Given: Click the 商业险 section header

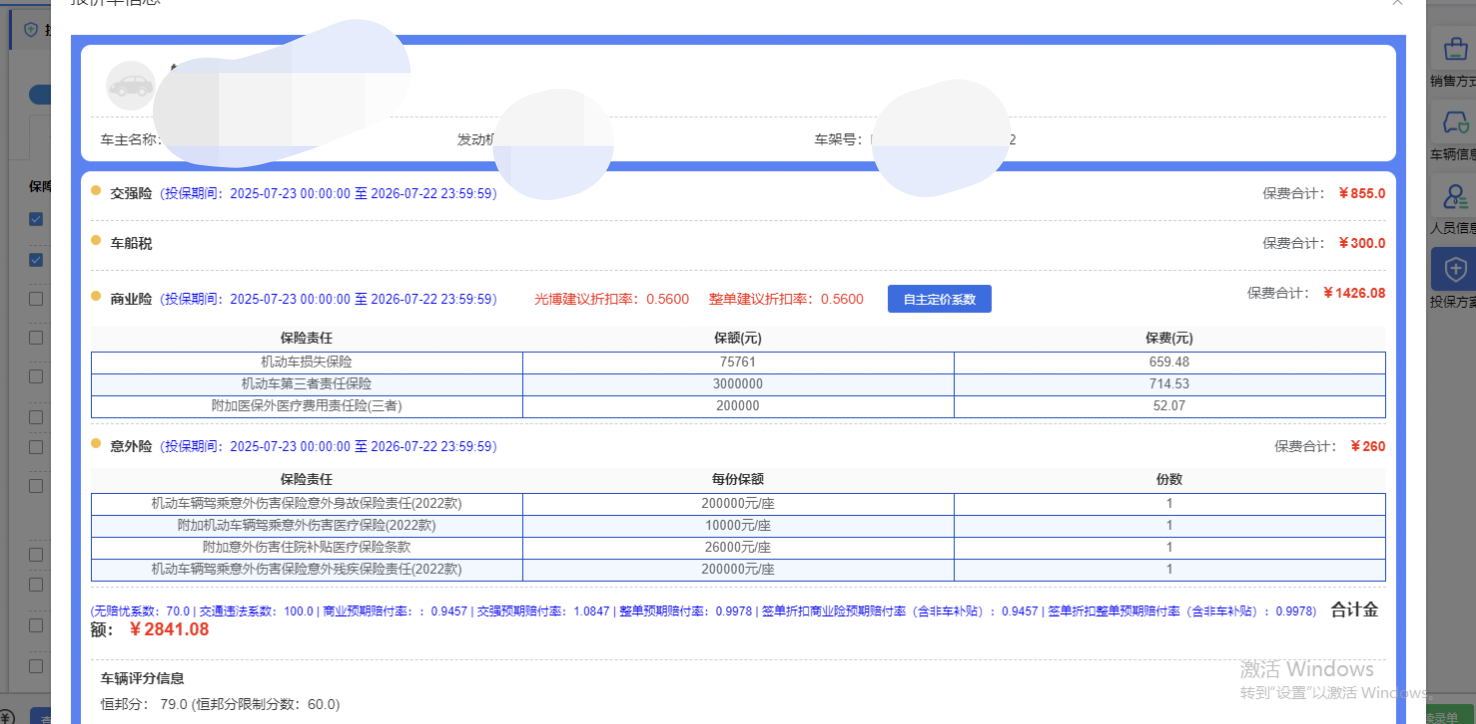Looking at the screenshot, I should 131,299.
